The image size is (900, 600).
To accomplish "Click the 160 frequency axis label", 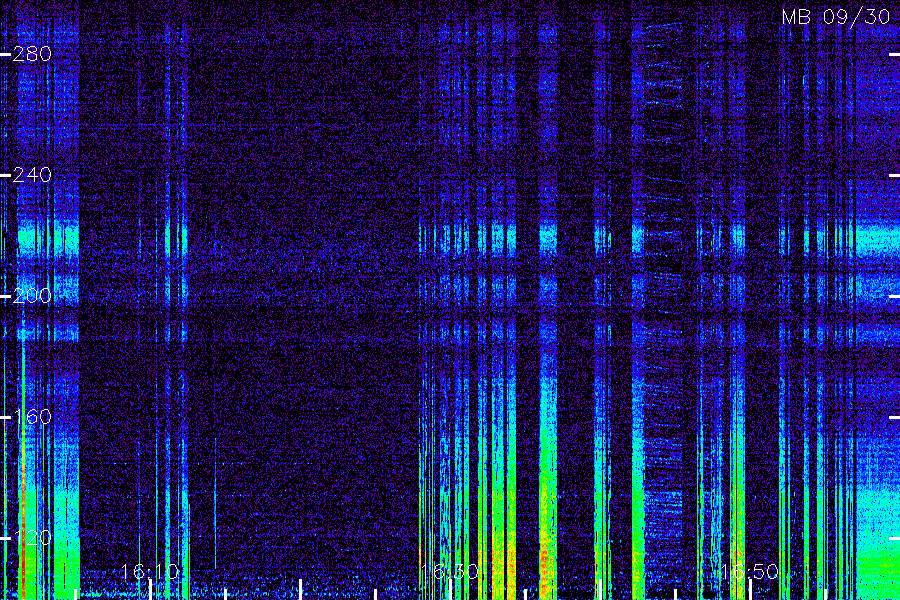I will pyautogui.click(x=32, y=417).
